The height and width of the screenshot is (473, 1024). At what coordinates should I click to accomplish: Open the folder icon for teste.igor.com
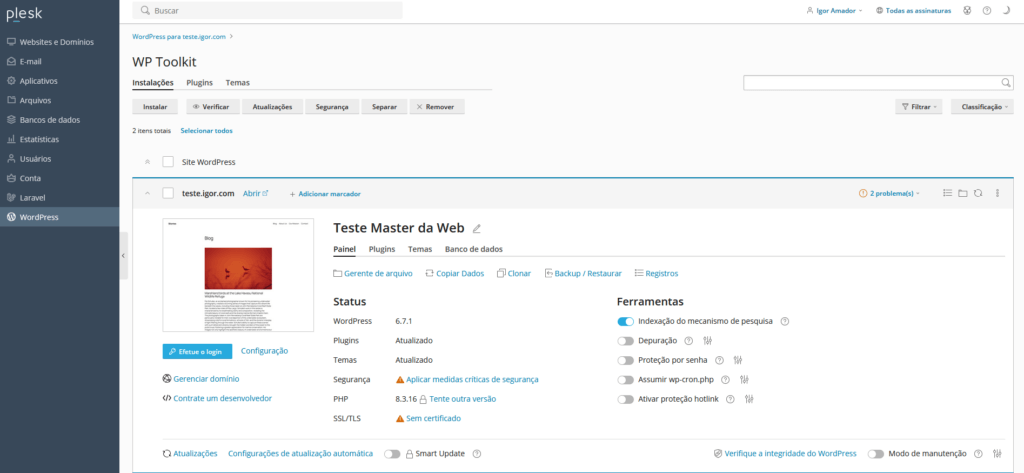pos(963,193)
